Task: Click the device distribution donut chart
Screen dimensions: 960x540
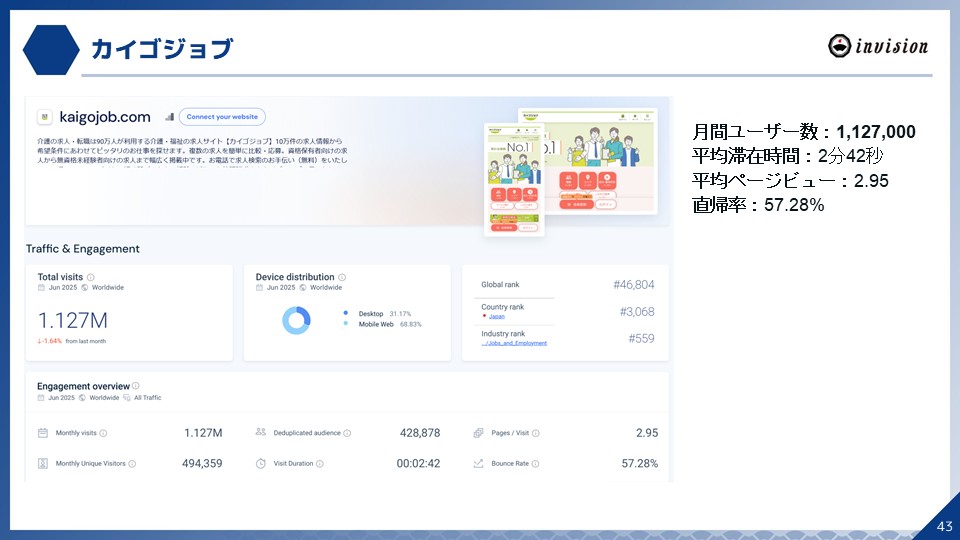Action: pos(296,320)
